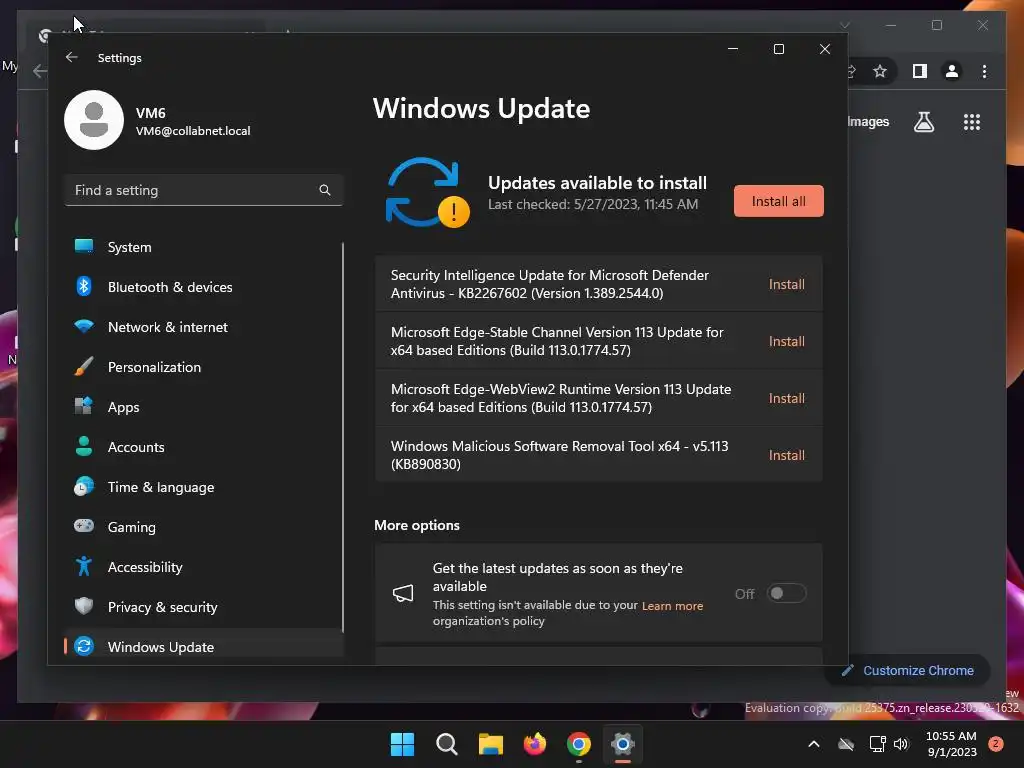The image size is (1024, 768).
Task: Open Privacy & security settings
Action: point(203,607)
